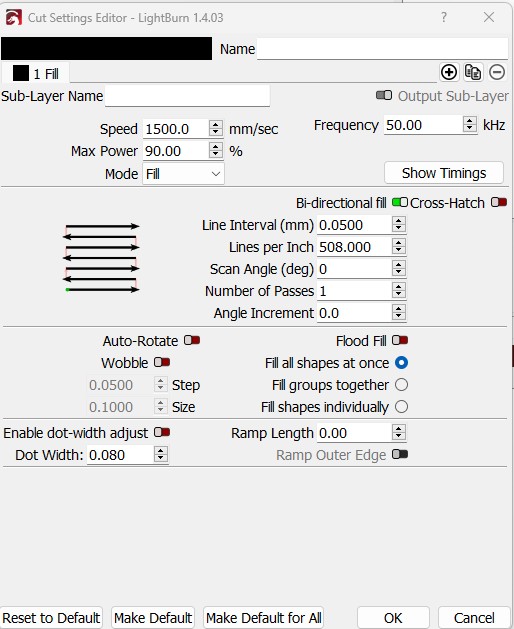Click the Lines per Inch field
Screen dimensions: 514x629
[354, 247]
